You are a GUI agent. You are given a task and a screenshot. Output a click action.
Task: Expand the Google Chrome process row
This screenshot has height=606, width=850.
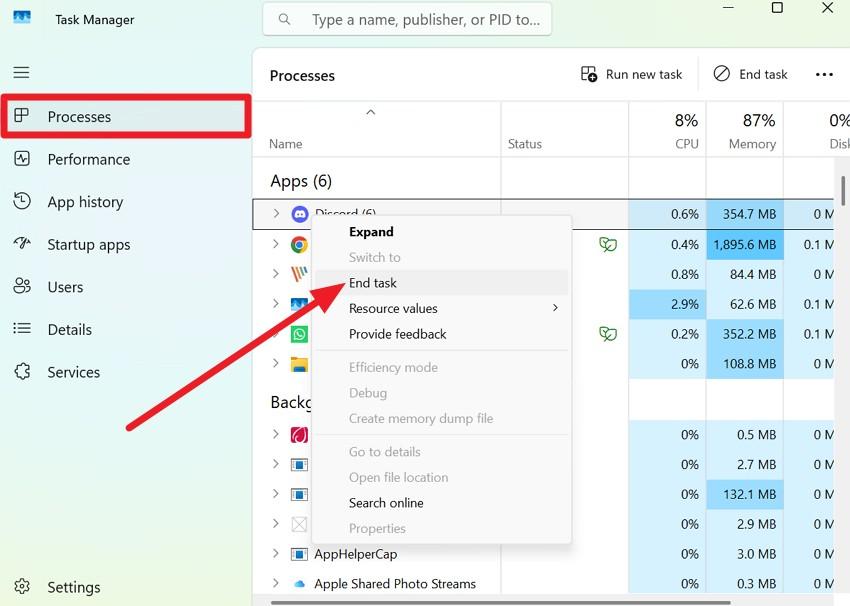point(277,244)
